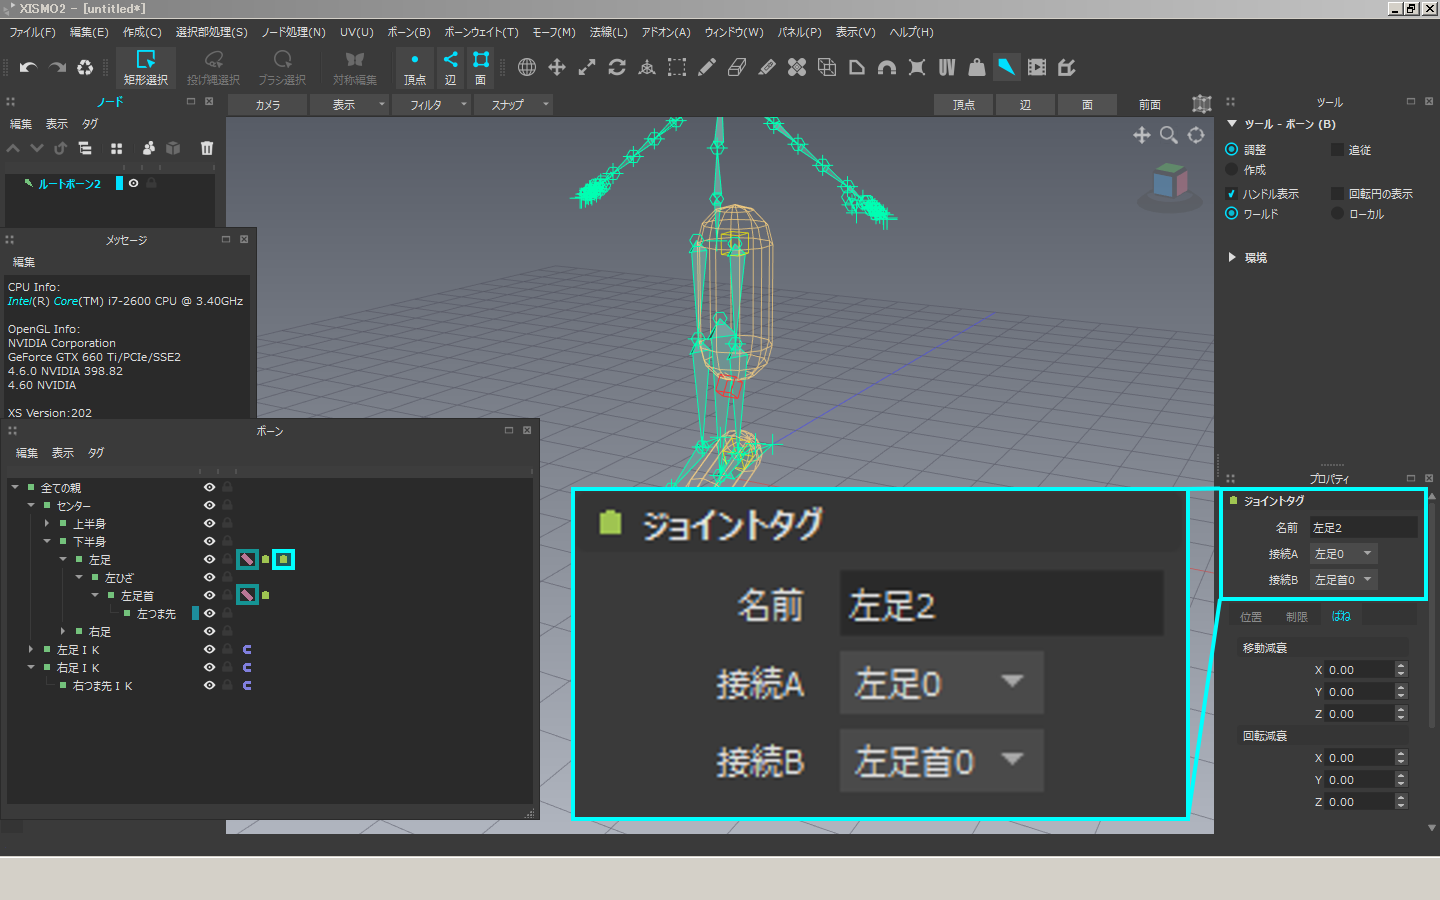Enable the 回転円の表示 checkbox
Viewport: 1440px width, 900px height.
tap(1337, 193)
